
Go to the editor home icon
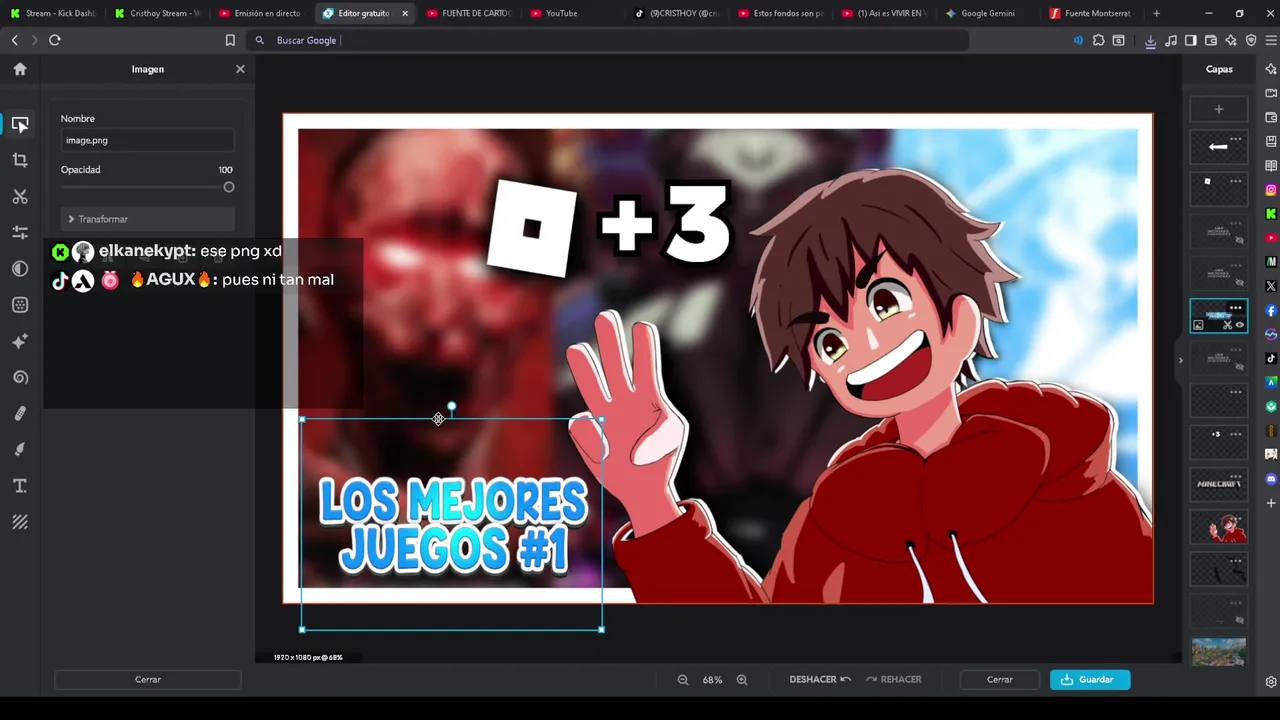[20, 69]
